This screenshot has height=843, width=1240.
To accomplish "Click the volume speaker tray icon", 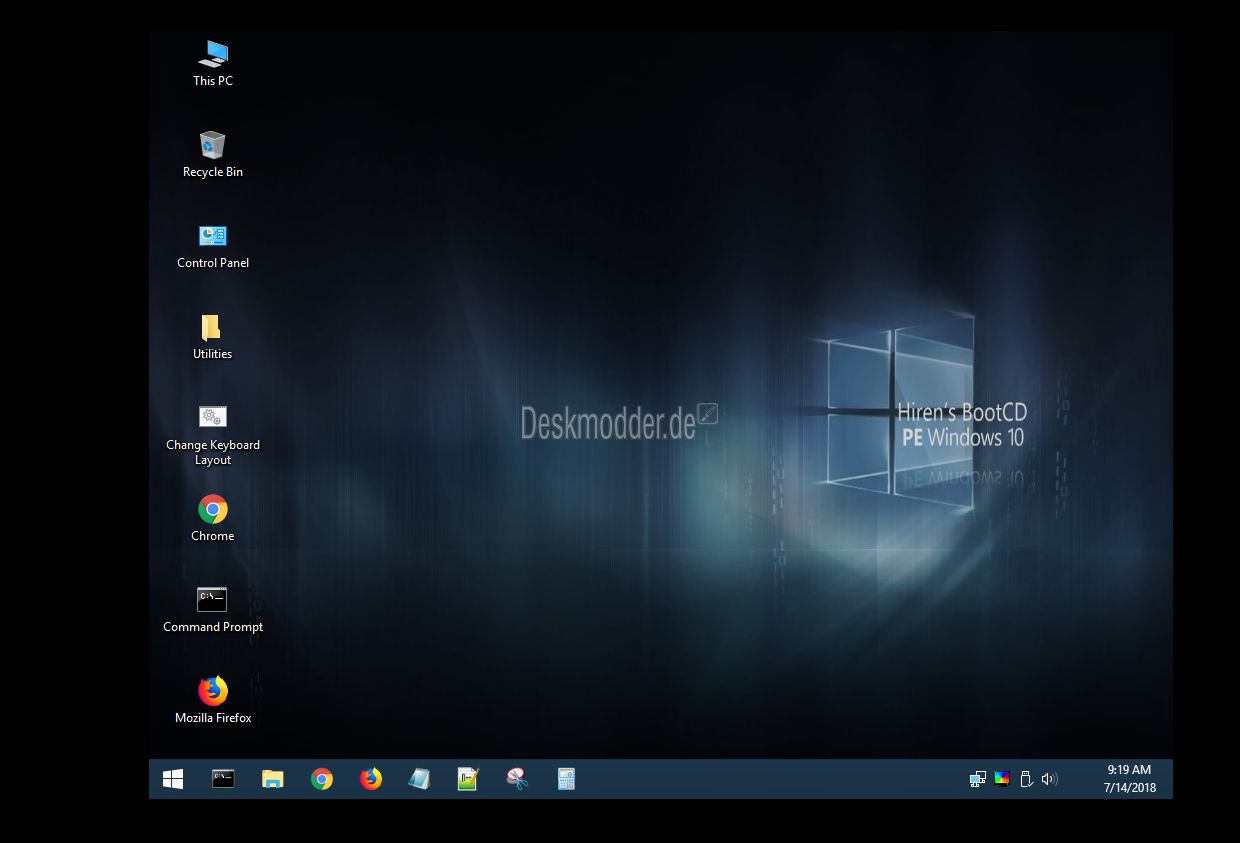I will pyautogui.click(x=1049, y=779).
